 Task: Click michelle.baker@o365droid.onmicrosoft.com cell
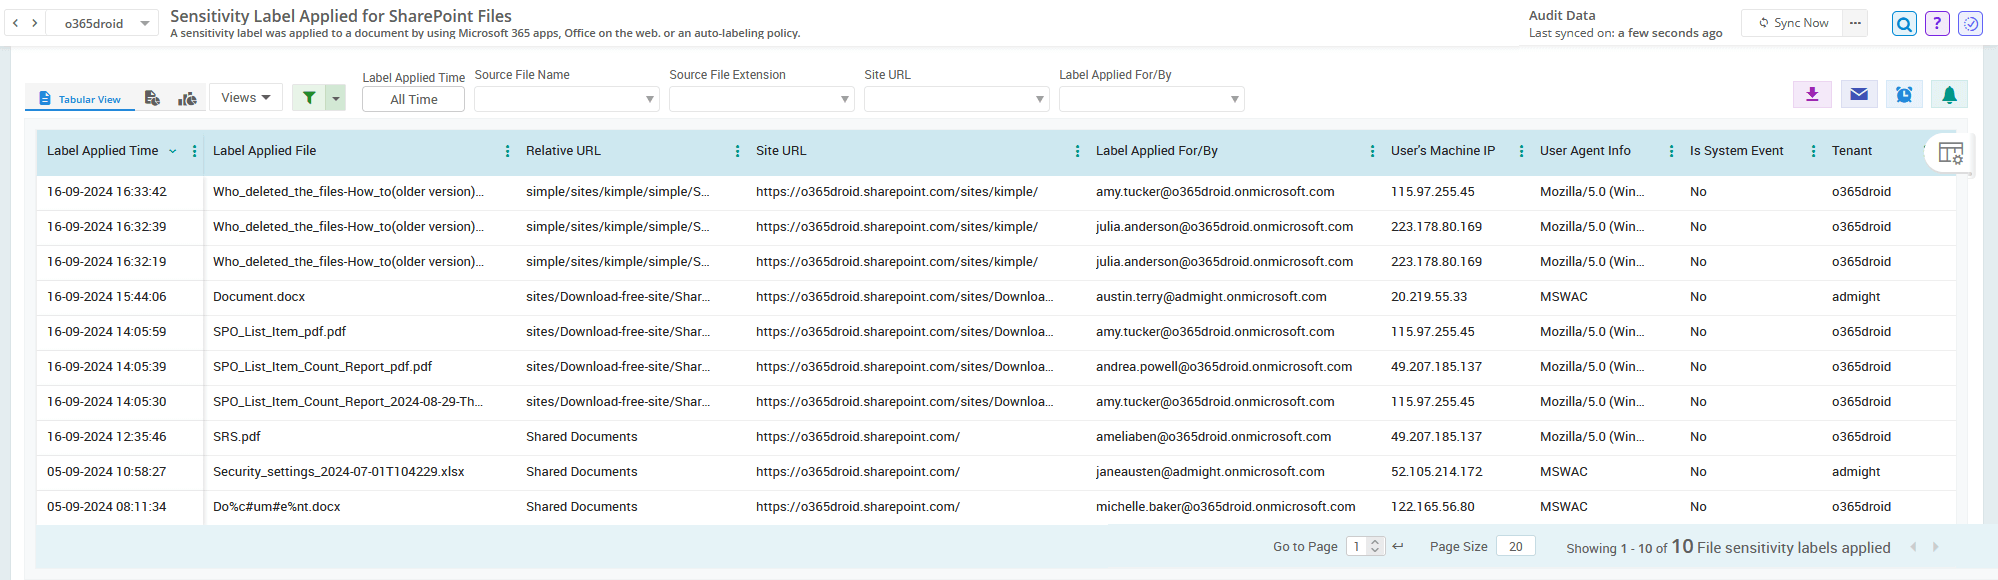point(1226,507)
